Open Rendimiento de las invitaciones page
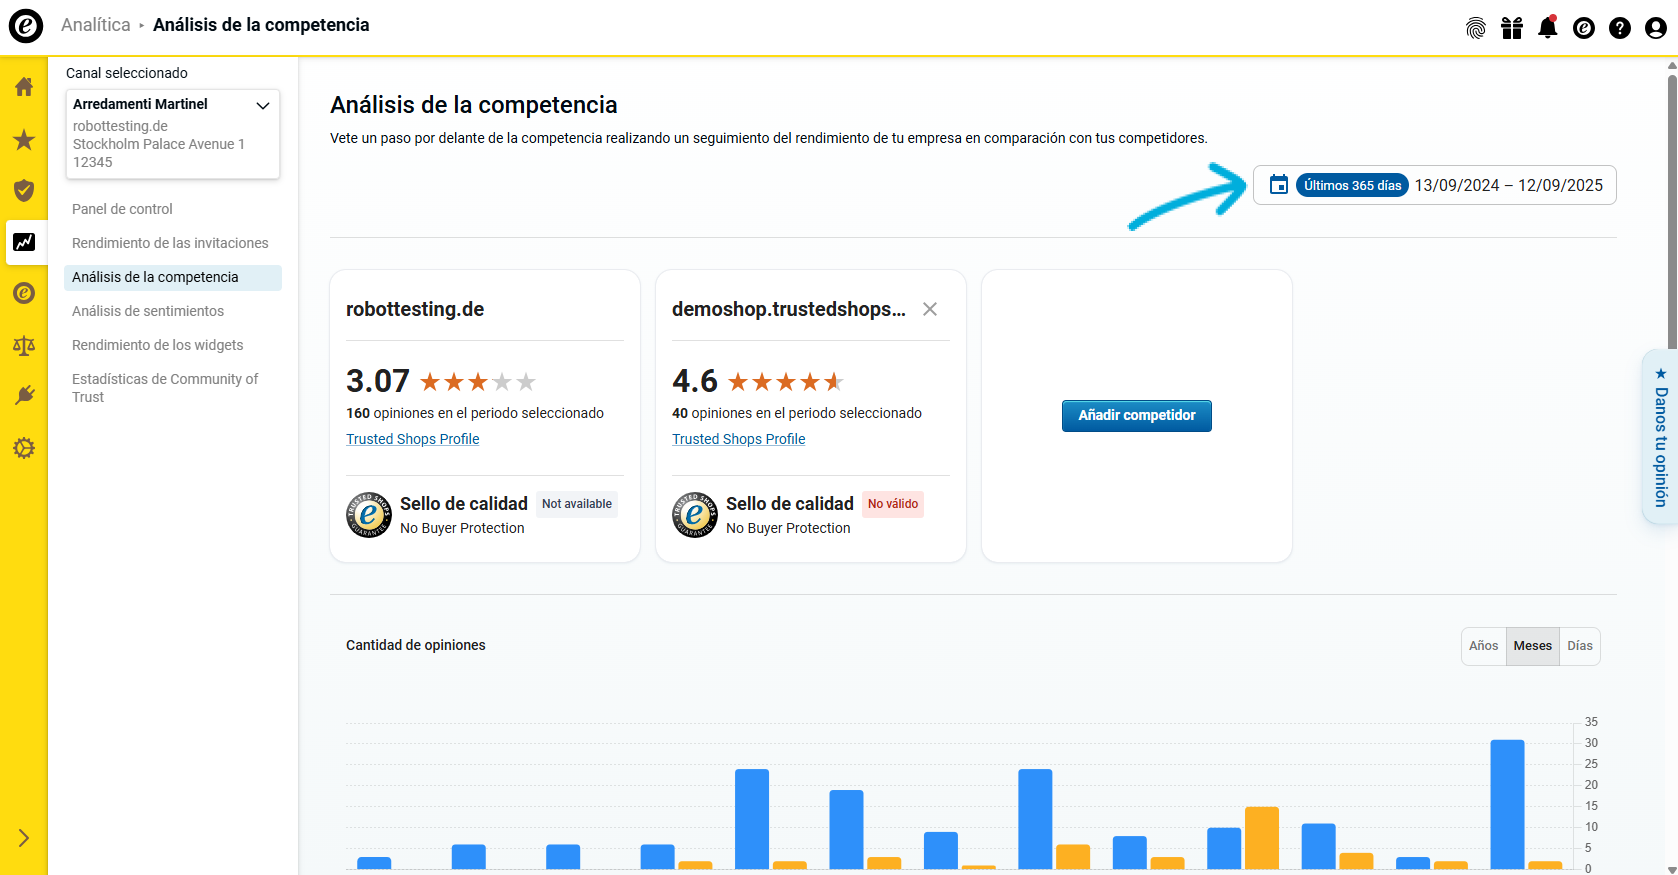Viewport: 1678px width, 875px height. click(170, 243)
